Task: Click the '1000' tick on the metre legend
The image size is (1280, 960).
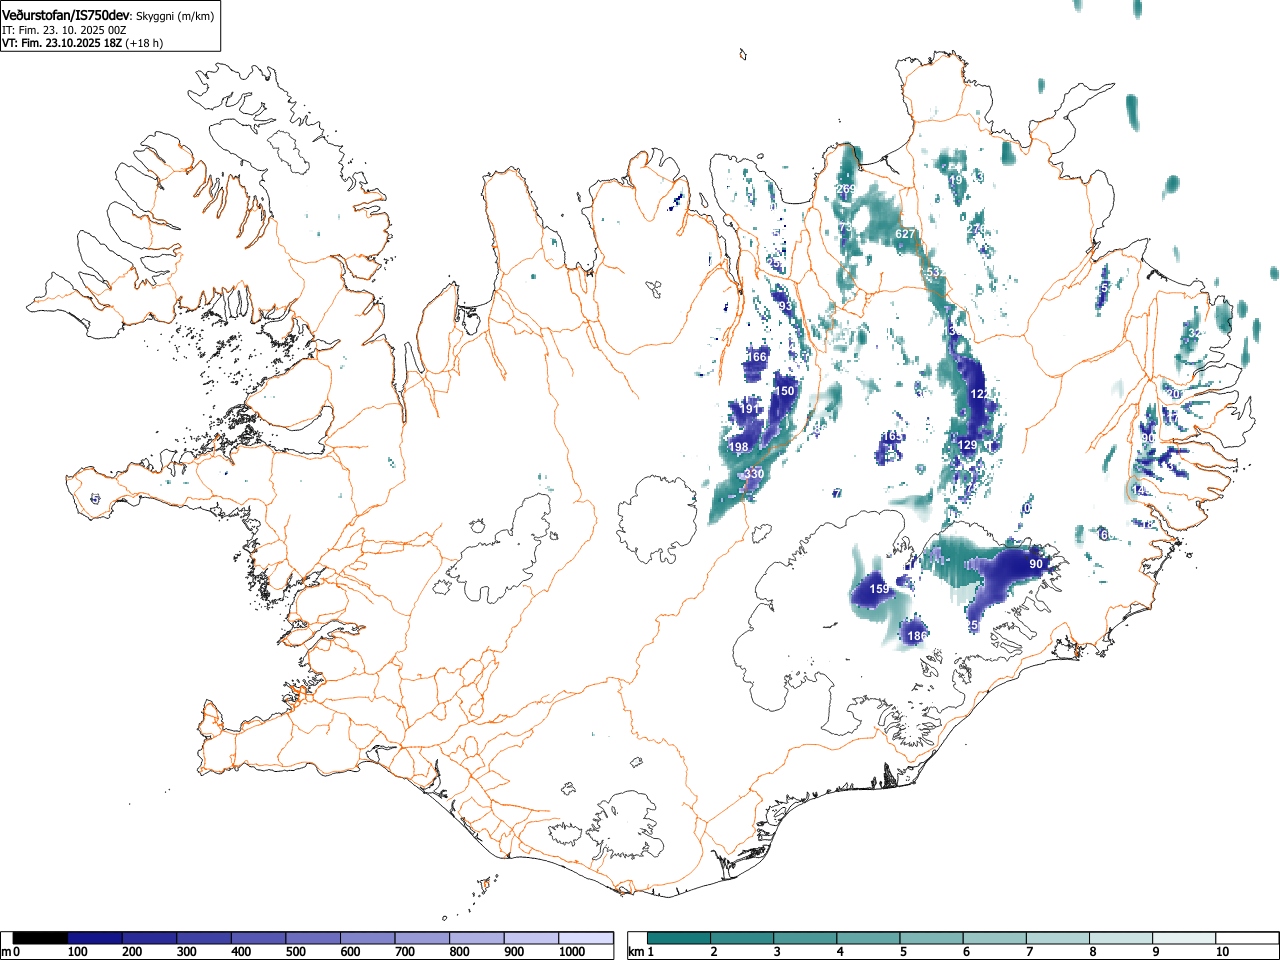Action: 571,952
